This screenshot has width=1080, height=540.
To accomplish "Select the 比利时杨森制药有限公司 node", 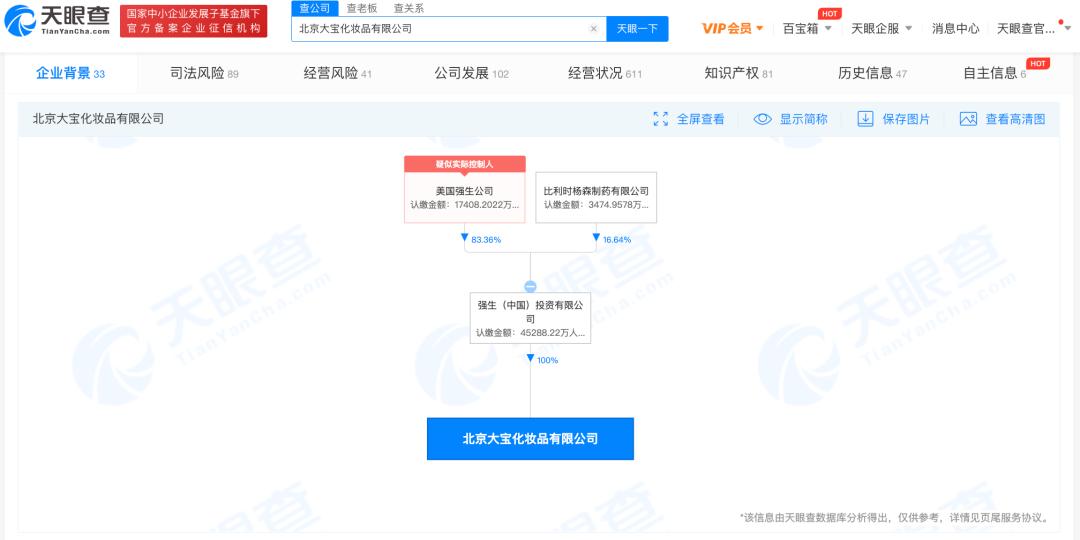I will (x=596, y=197).
